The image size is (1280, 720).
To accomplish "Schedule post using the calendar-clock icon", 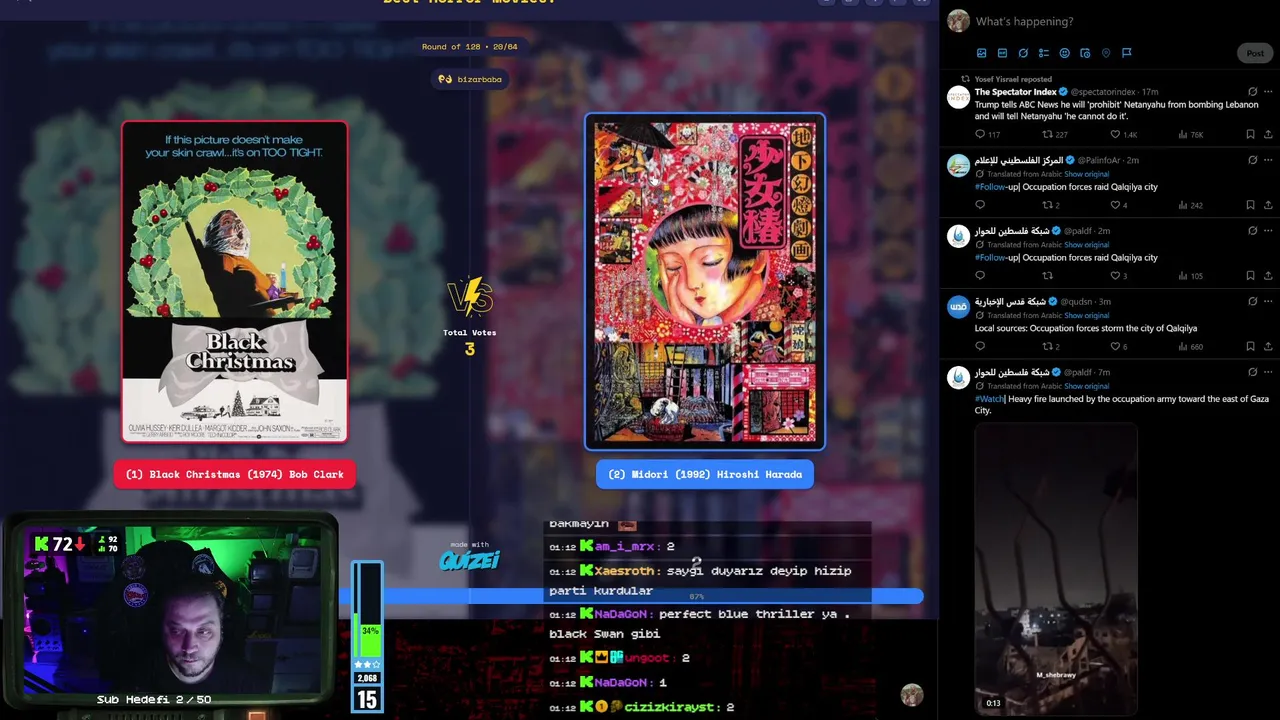I will click(x=1085, y=53).
